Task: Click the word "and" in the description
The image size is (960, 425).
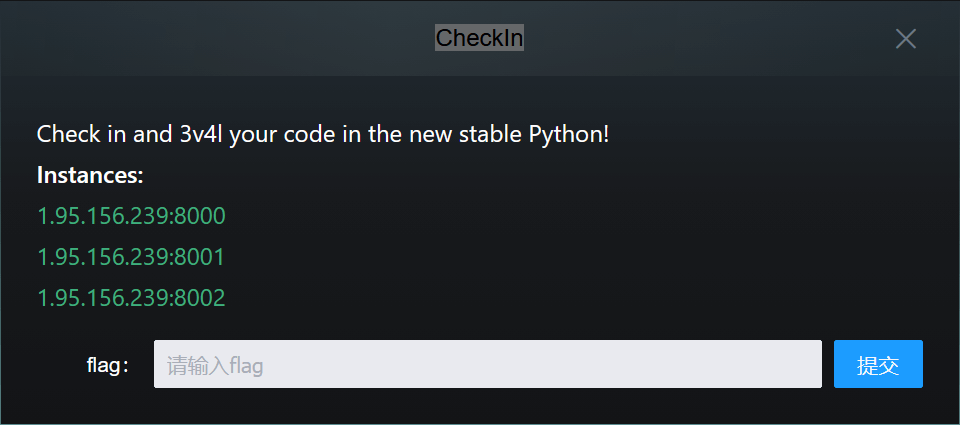Action: (x=152, y=134)
